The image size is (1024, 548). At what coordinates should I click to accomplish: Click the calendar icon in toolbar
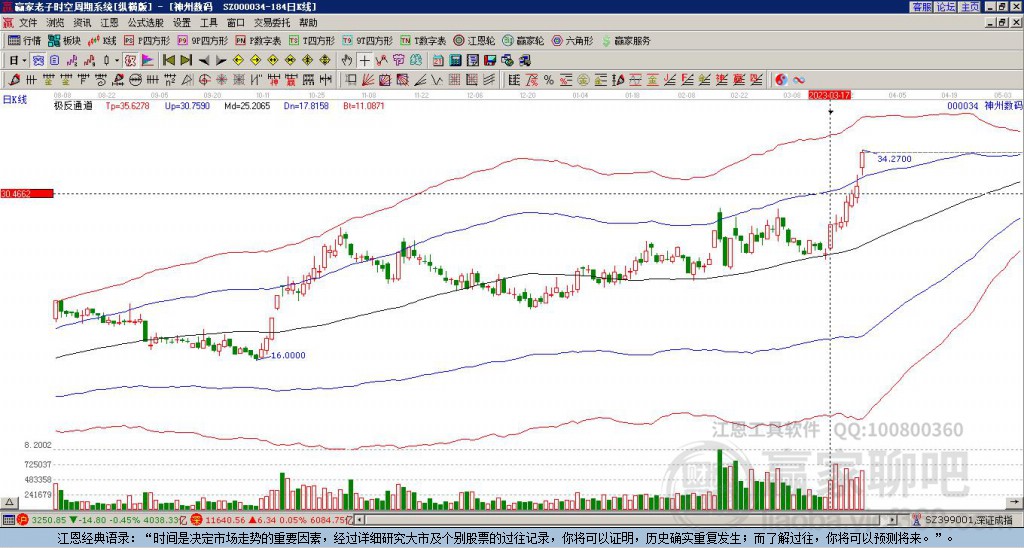(x=438, y=61)
